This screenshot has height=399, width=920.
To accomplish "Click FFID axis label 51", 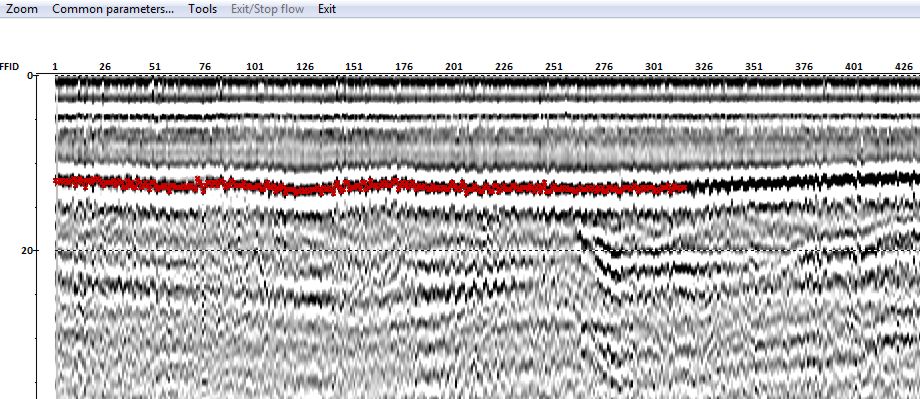I will (154, 67).
